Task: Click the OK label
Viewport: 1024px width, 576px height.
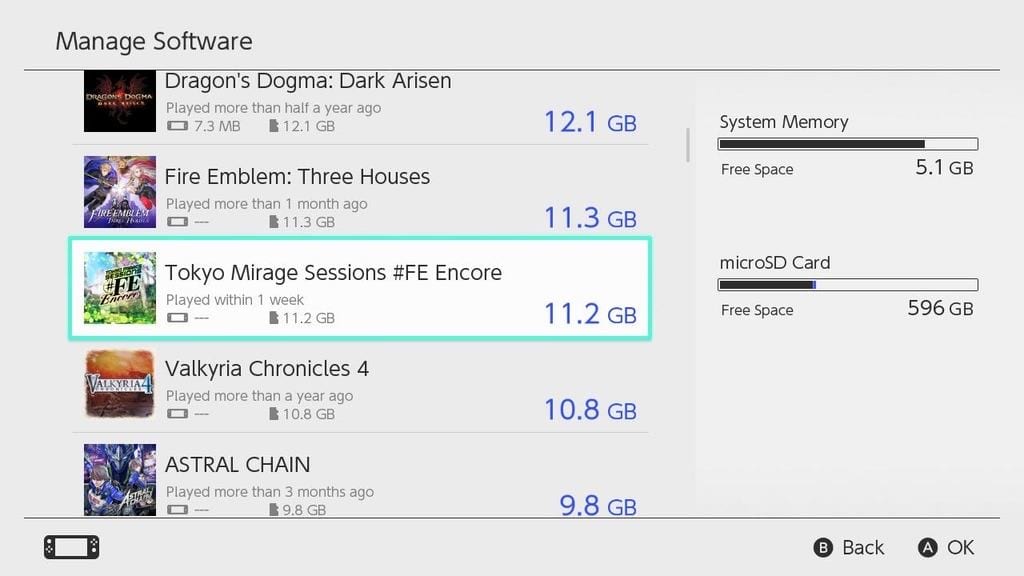Action: 960,547
